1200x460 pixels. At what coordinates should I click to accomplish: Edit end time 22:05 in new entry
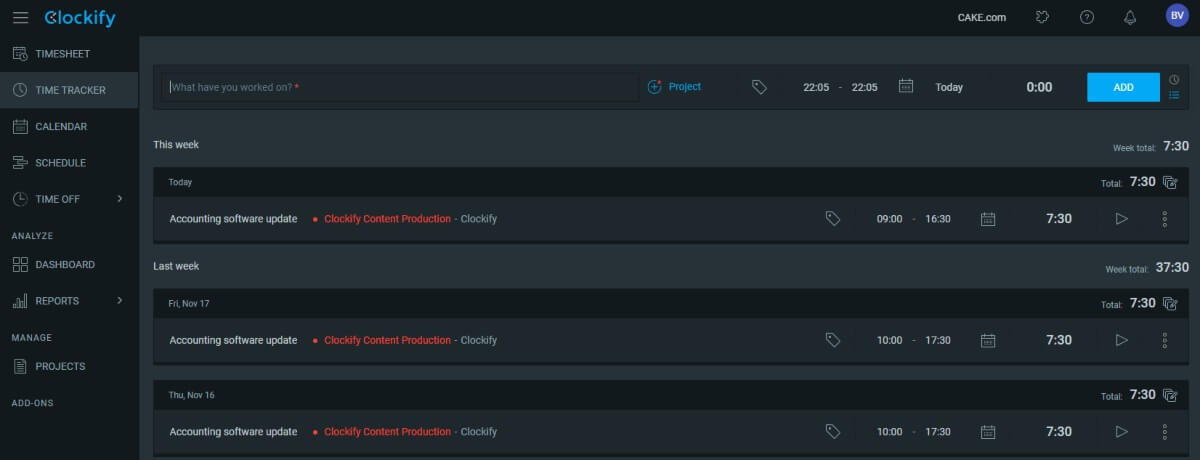864,87
